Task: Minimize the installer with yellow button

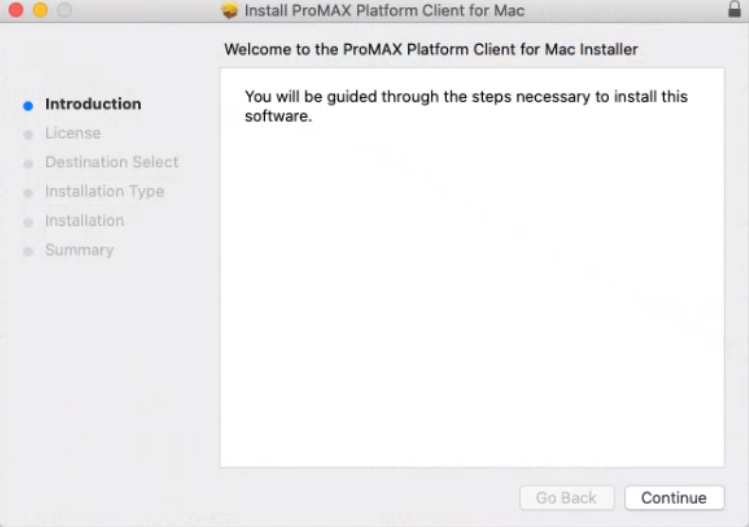Action: [40, 10]
